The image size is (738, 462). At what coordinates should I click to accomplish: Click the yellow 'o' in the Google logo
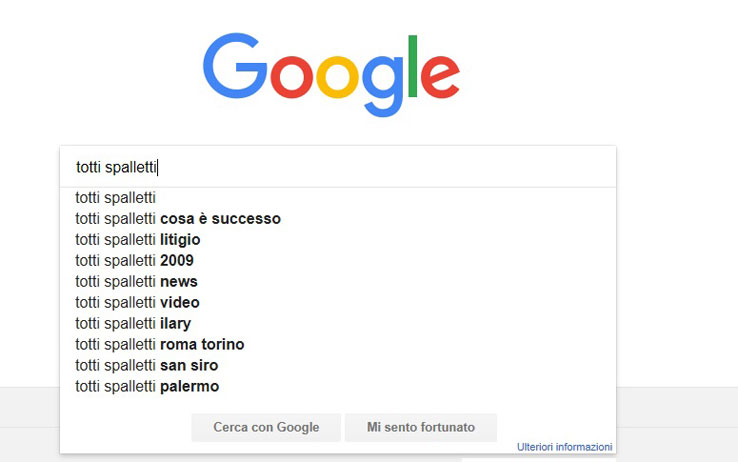(337, 77)
